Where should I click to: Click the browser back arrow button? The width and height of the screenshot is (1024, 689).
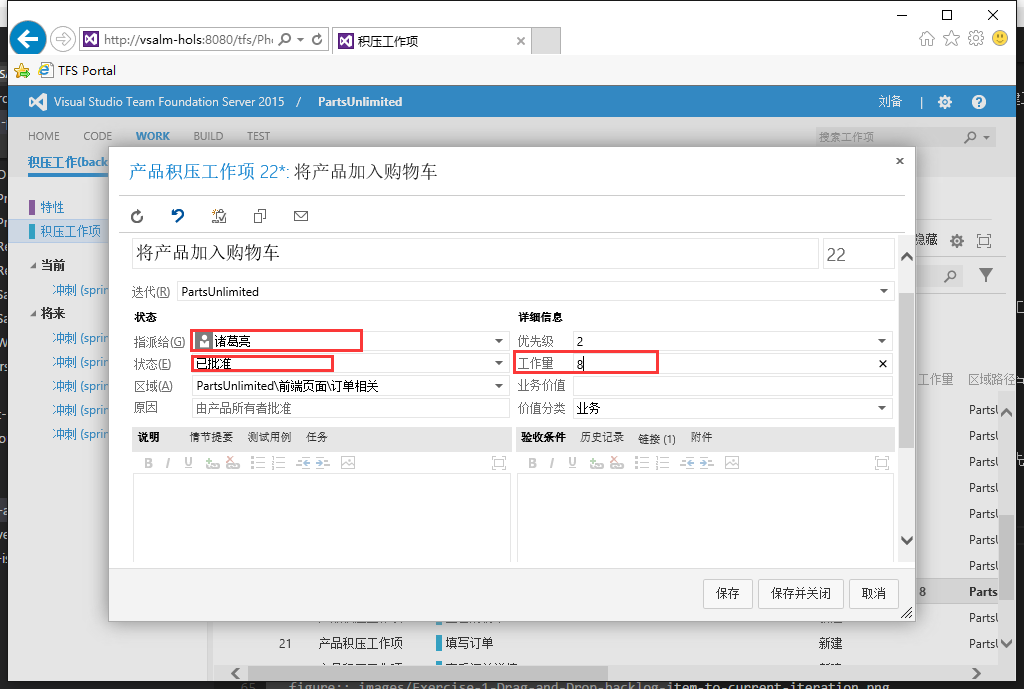pyautogui.click(x=27, y=39)
